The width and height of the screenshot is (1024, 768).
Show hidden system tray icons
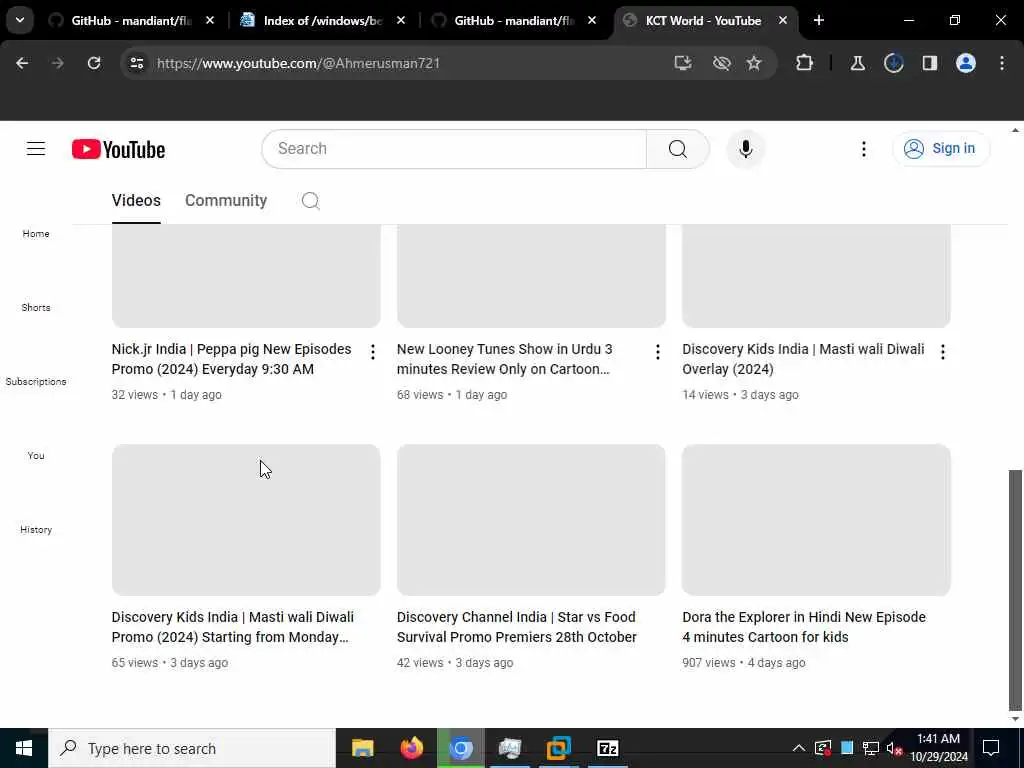coord(799,748)
